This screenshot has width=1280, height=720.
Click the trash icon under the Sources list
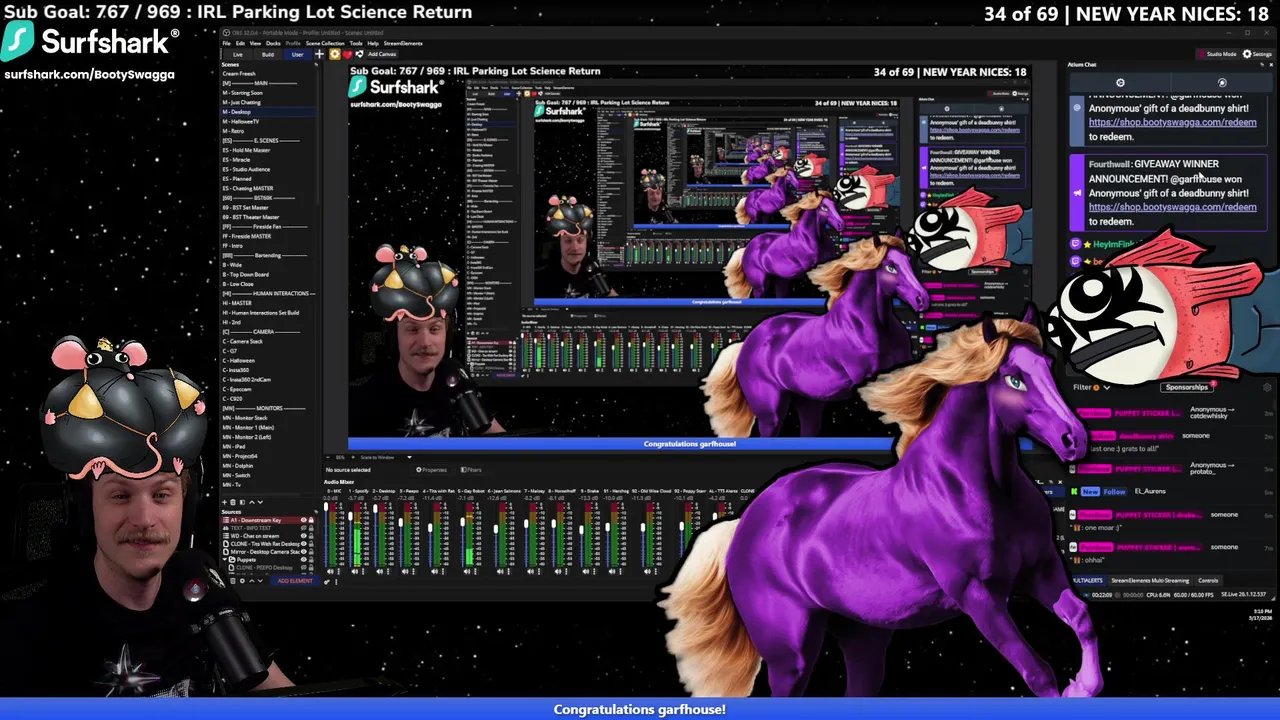tap(233, 581)
